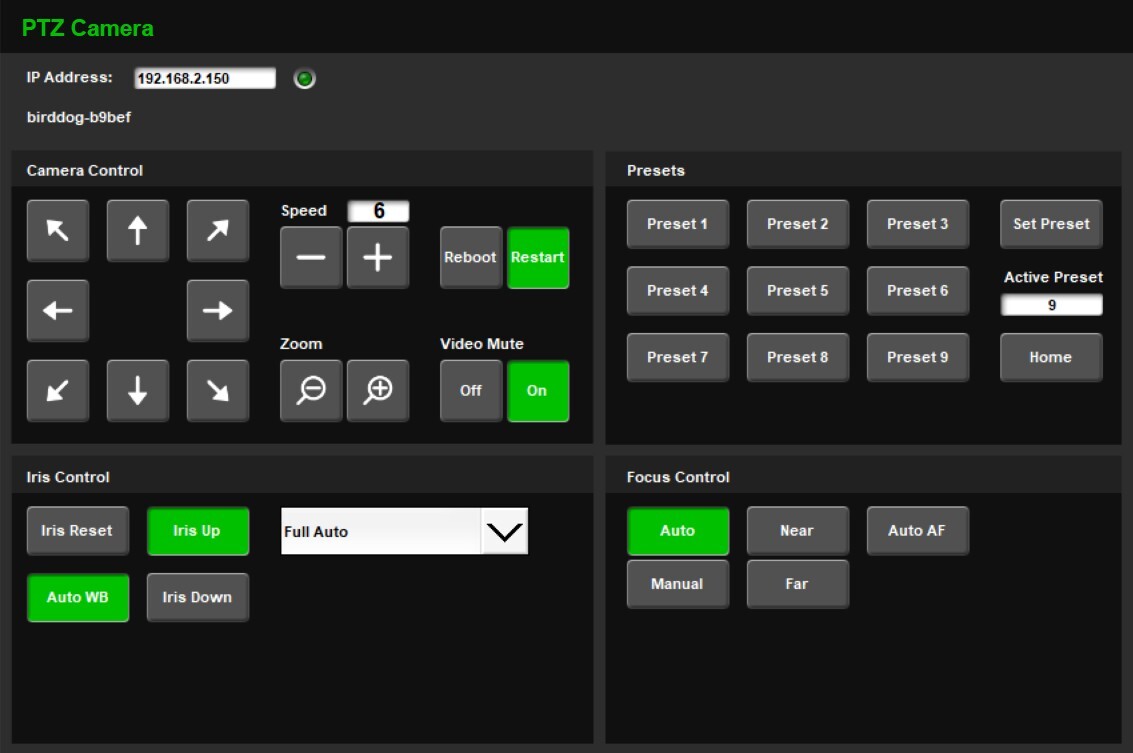
Task: Tilt camera down with down arrow
Action: [138, 391]
